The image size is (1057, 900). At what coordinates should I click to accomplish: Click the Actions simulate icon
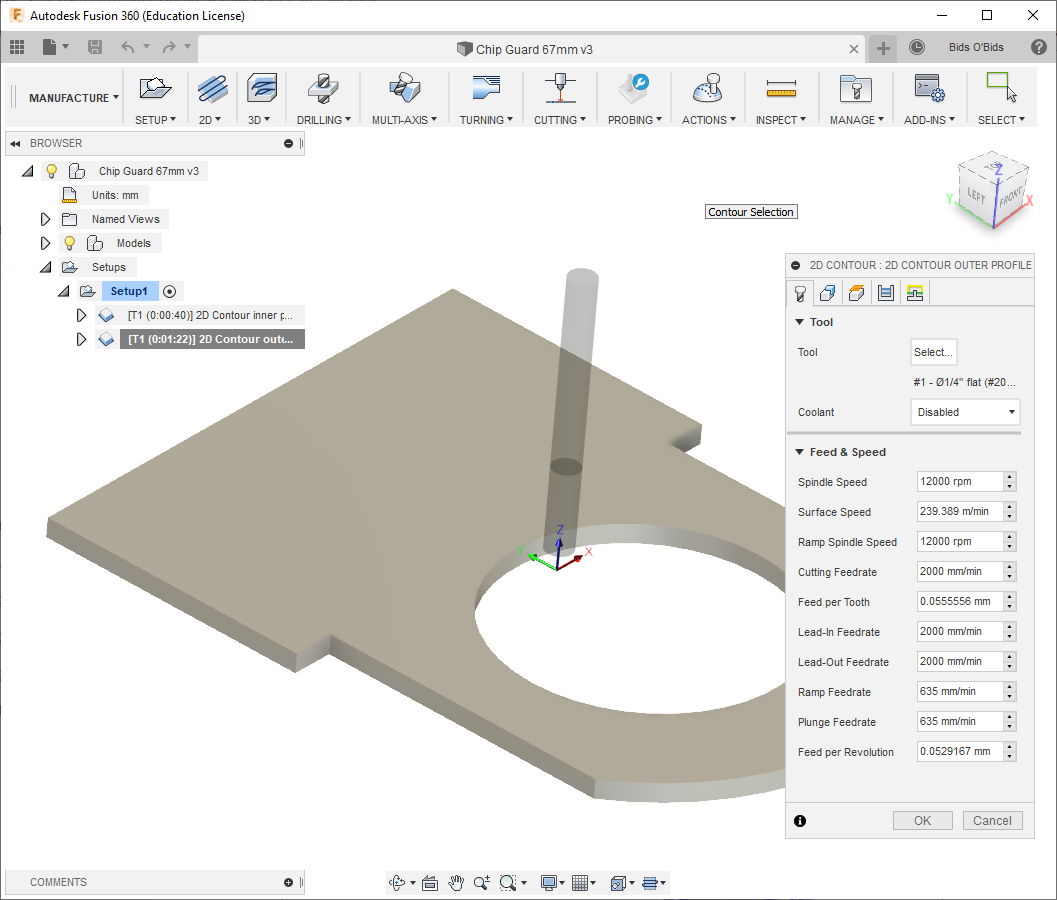click(x=708, y=88)
